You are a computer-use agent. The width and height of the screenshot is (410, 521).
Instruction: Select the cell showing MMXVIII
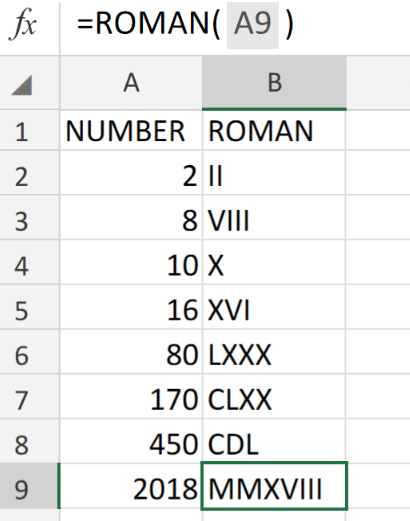pos(274,486)
